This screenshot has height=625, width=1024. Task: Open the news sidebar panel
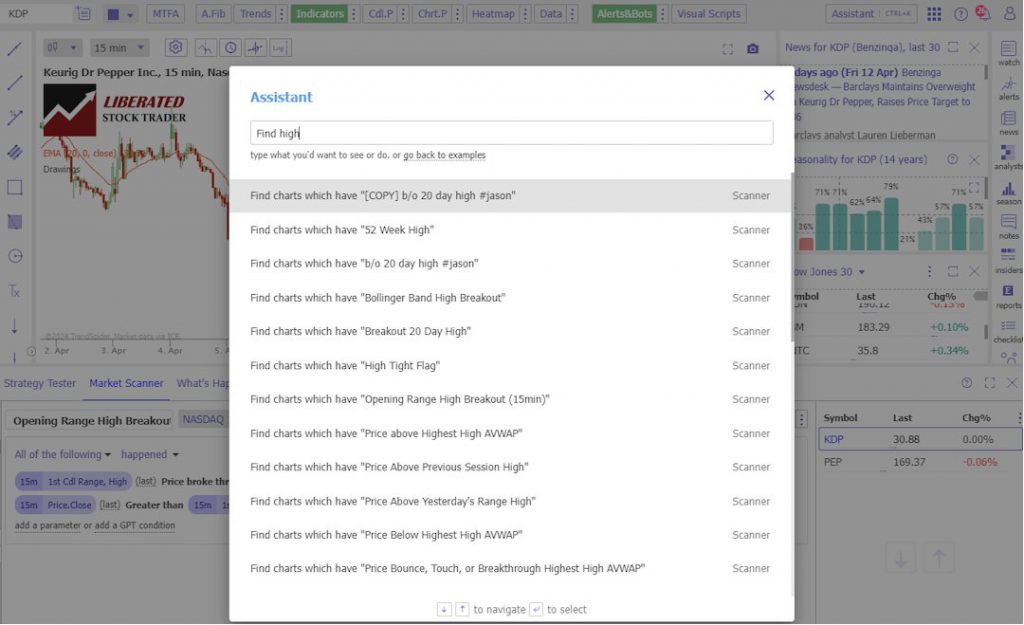pos(1008,123)
